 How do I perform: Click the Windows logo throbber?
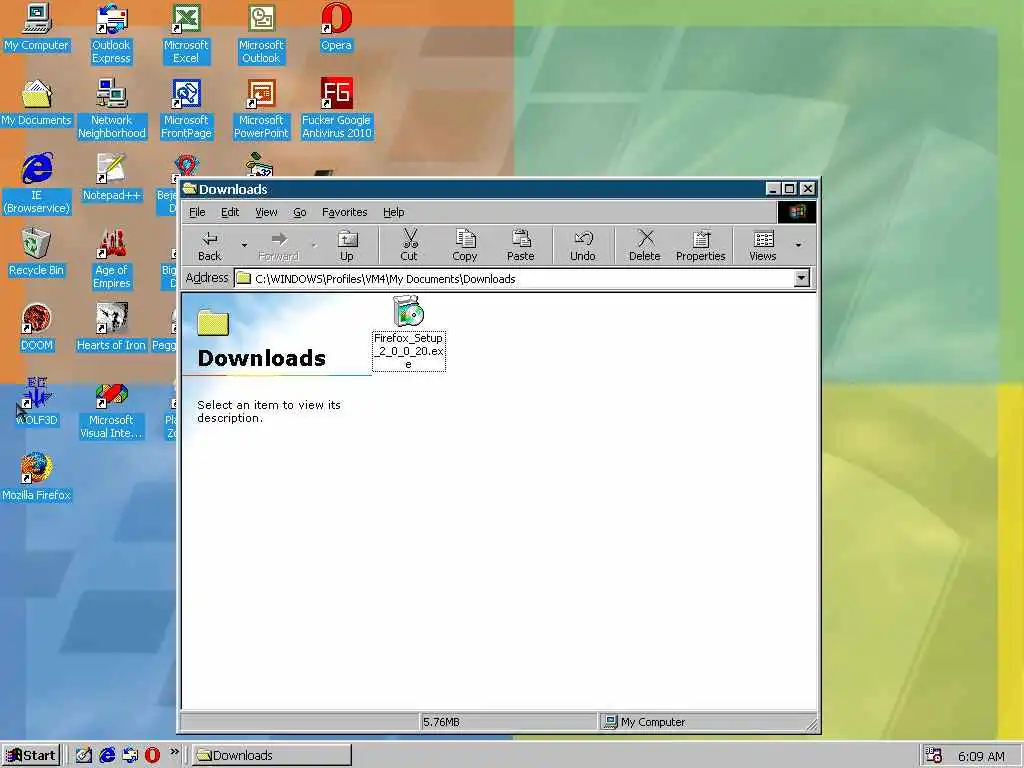797,212
